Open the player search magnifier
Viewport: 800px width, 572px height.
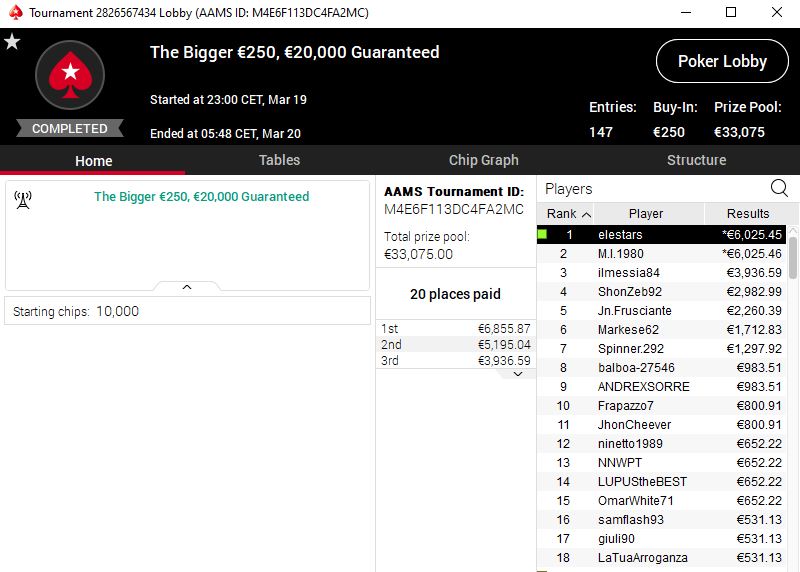pos(779,188)
